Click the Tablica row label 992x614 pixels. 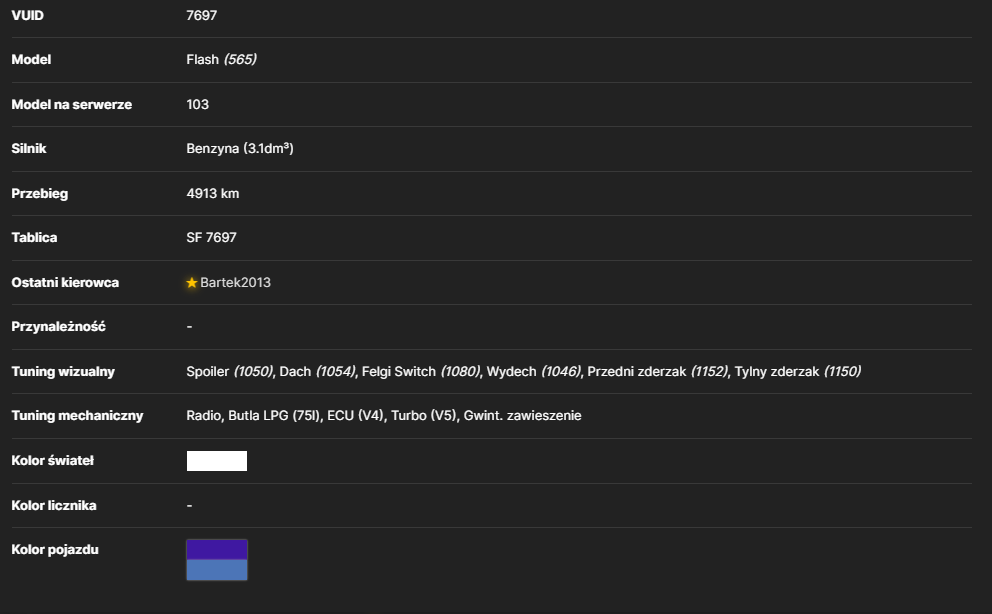point(34,238)
